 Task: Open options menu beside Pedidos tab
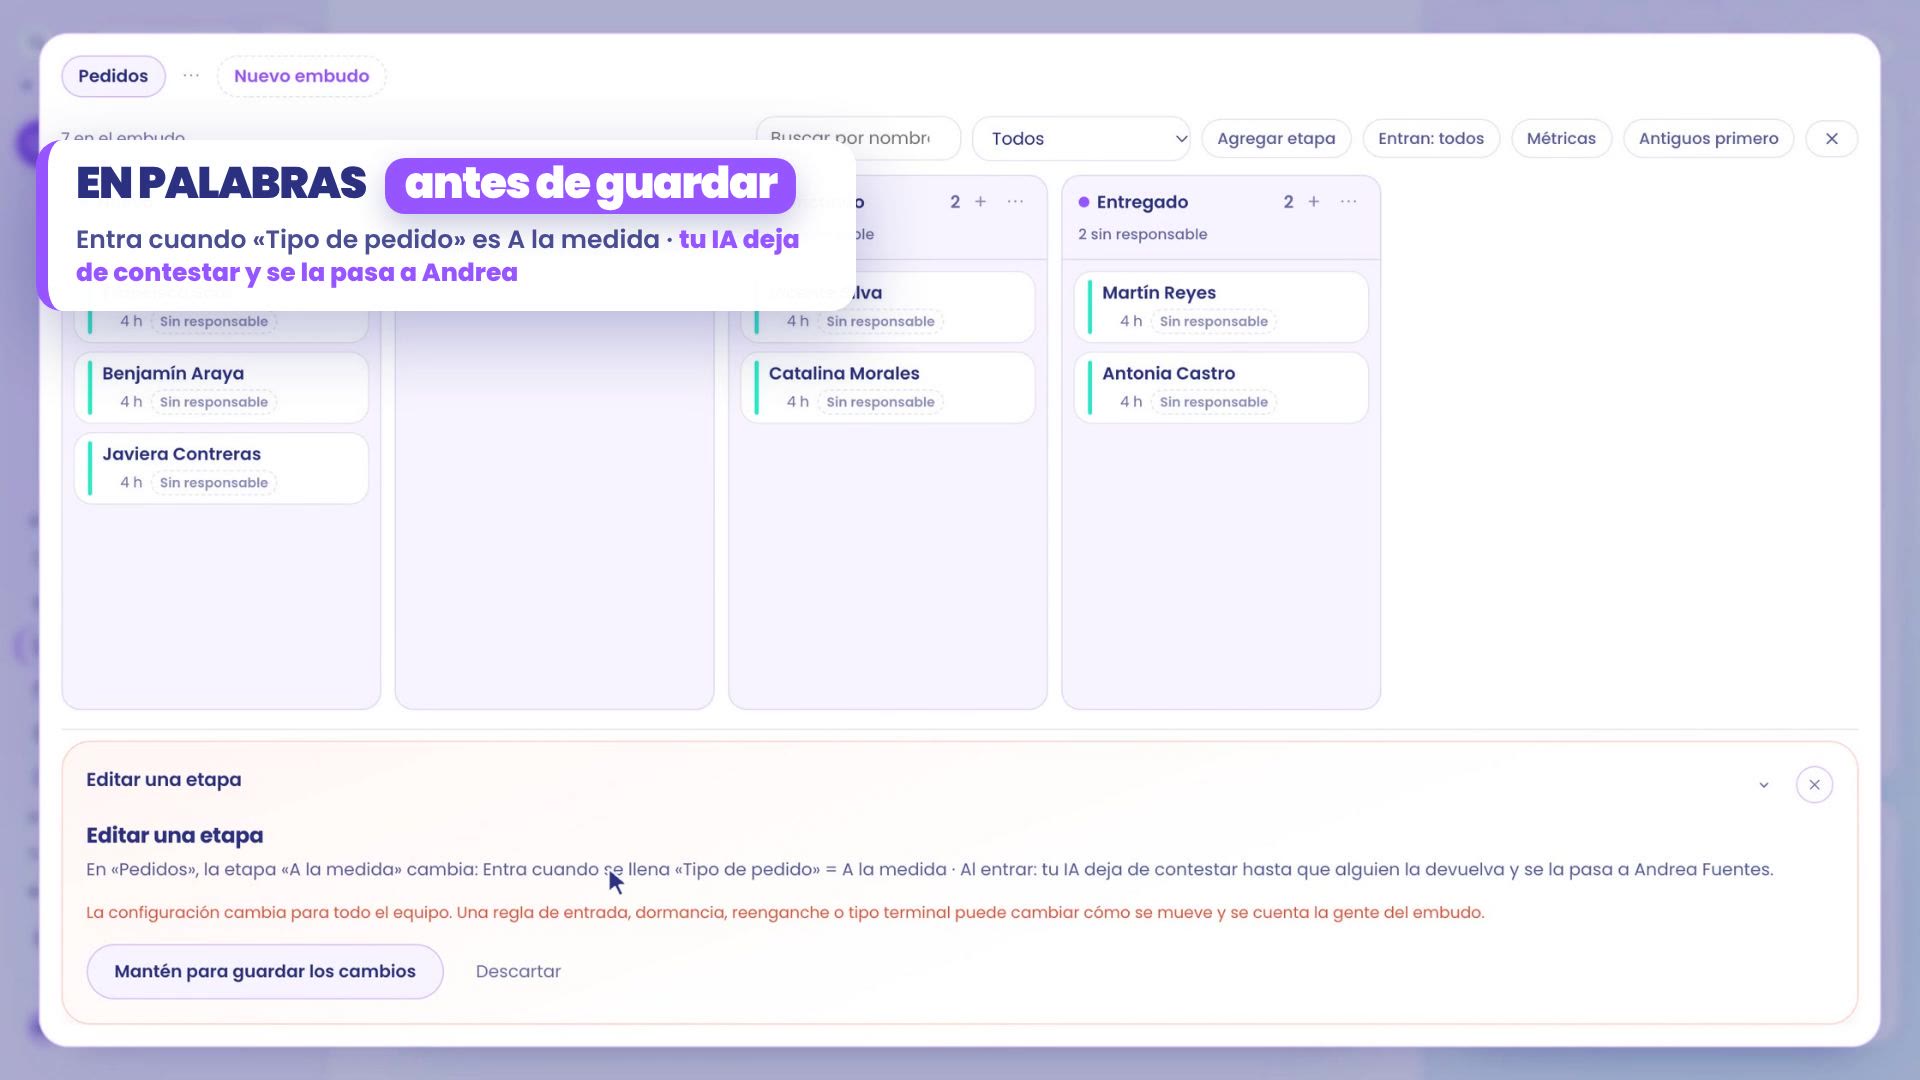(191, 76)
